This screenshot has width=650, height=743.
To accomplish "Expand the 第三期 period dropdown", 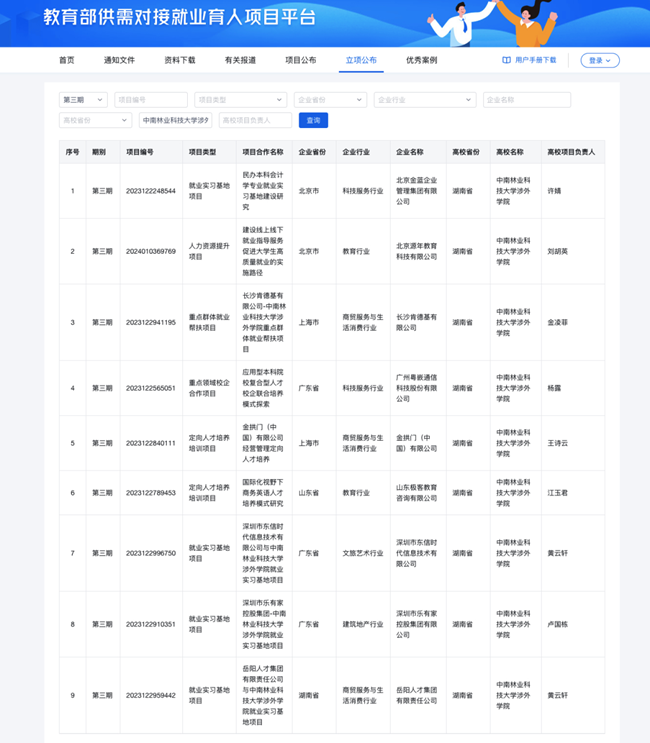I will (84, 100).
